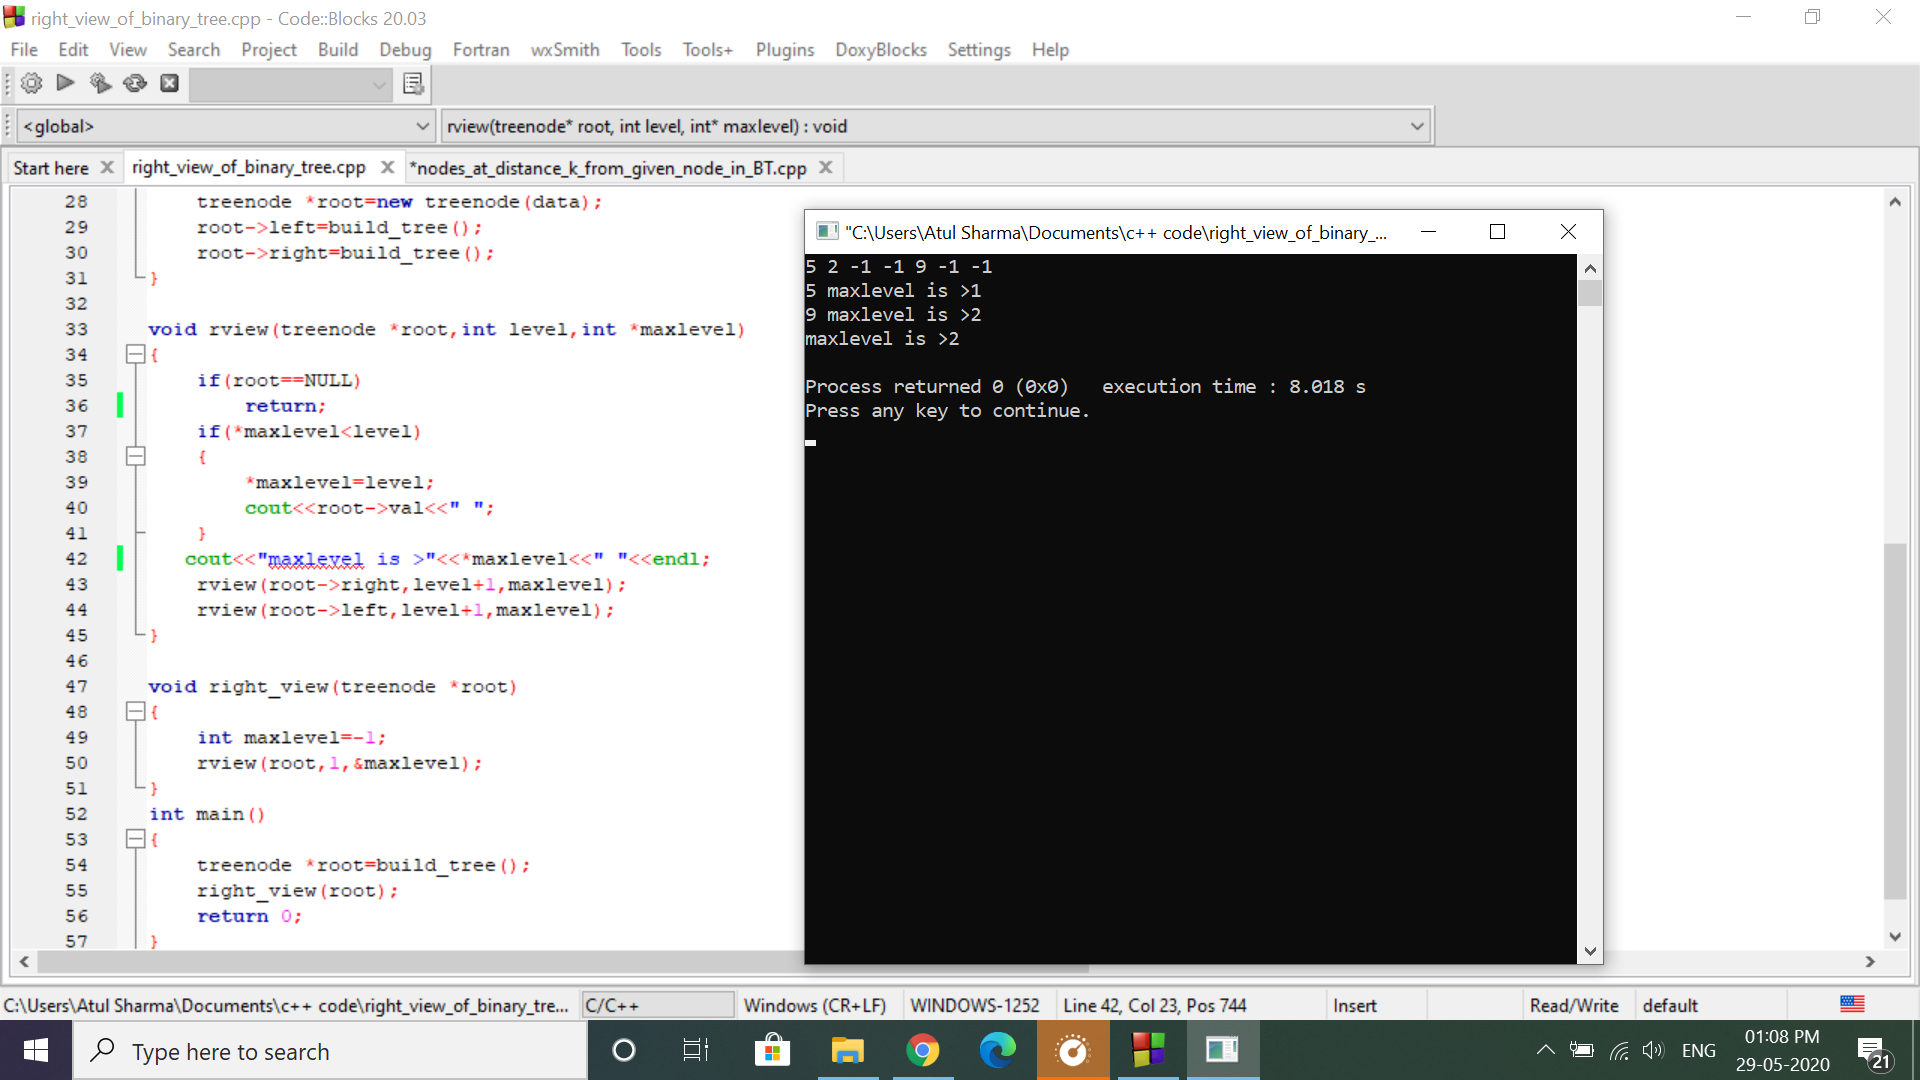
Task: Click the taskbar search box
Action: coord(330,1051)
